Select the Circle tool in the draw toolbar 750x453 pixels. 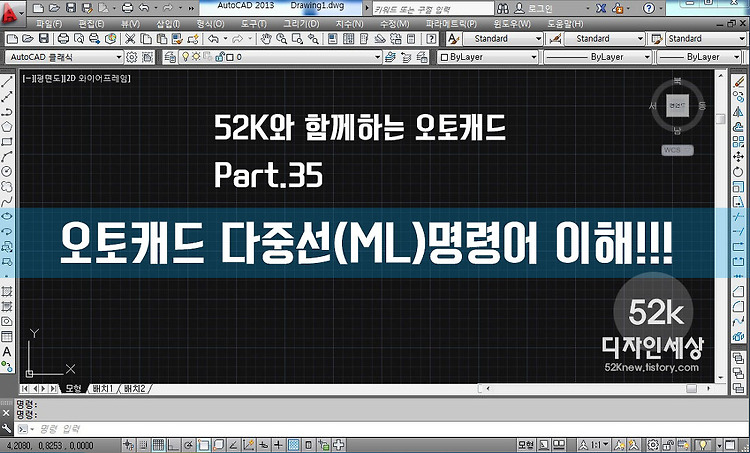(7, 171)
